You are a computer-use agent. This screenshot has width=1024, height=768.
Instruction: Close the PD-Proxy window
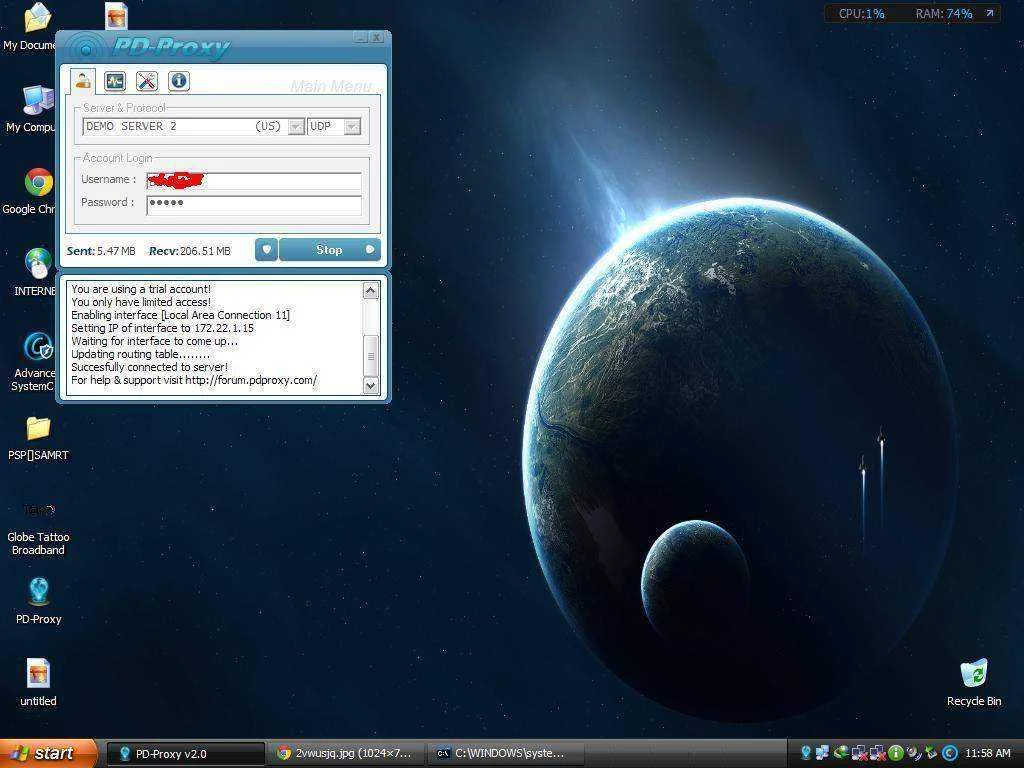point(377,37)
